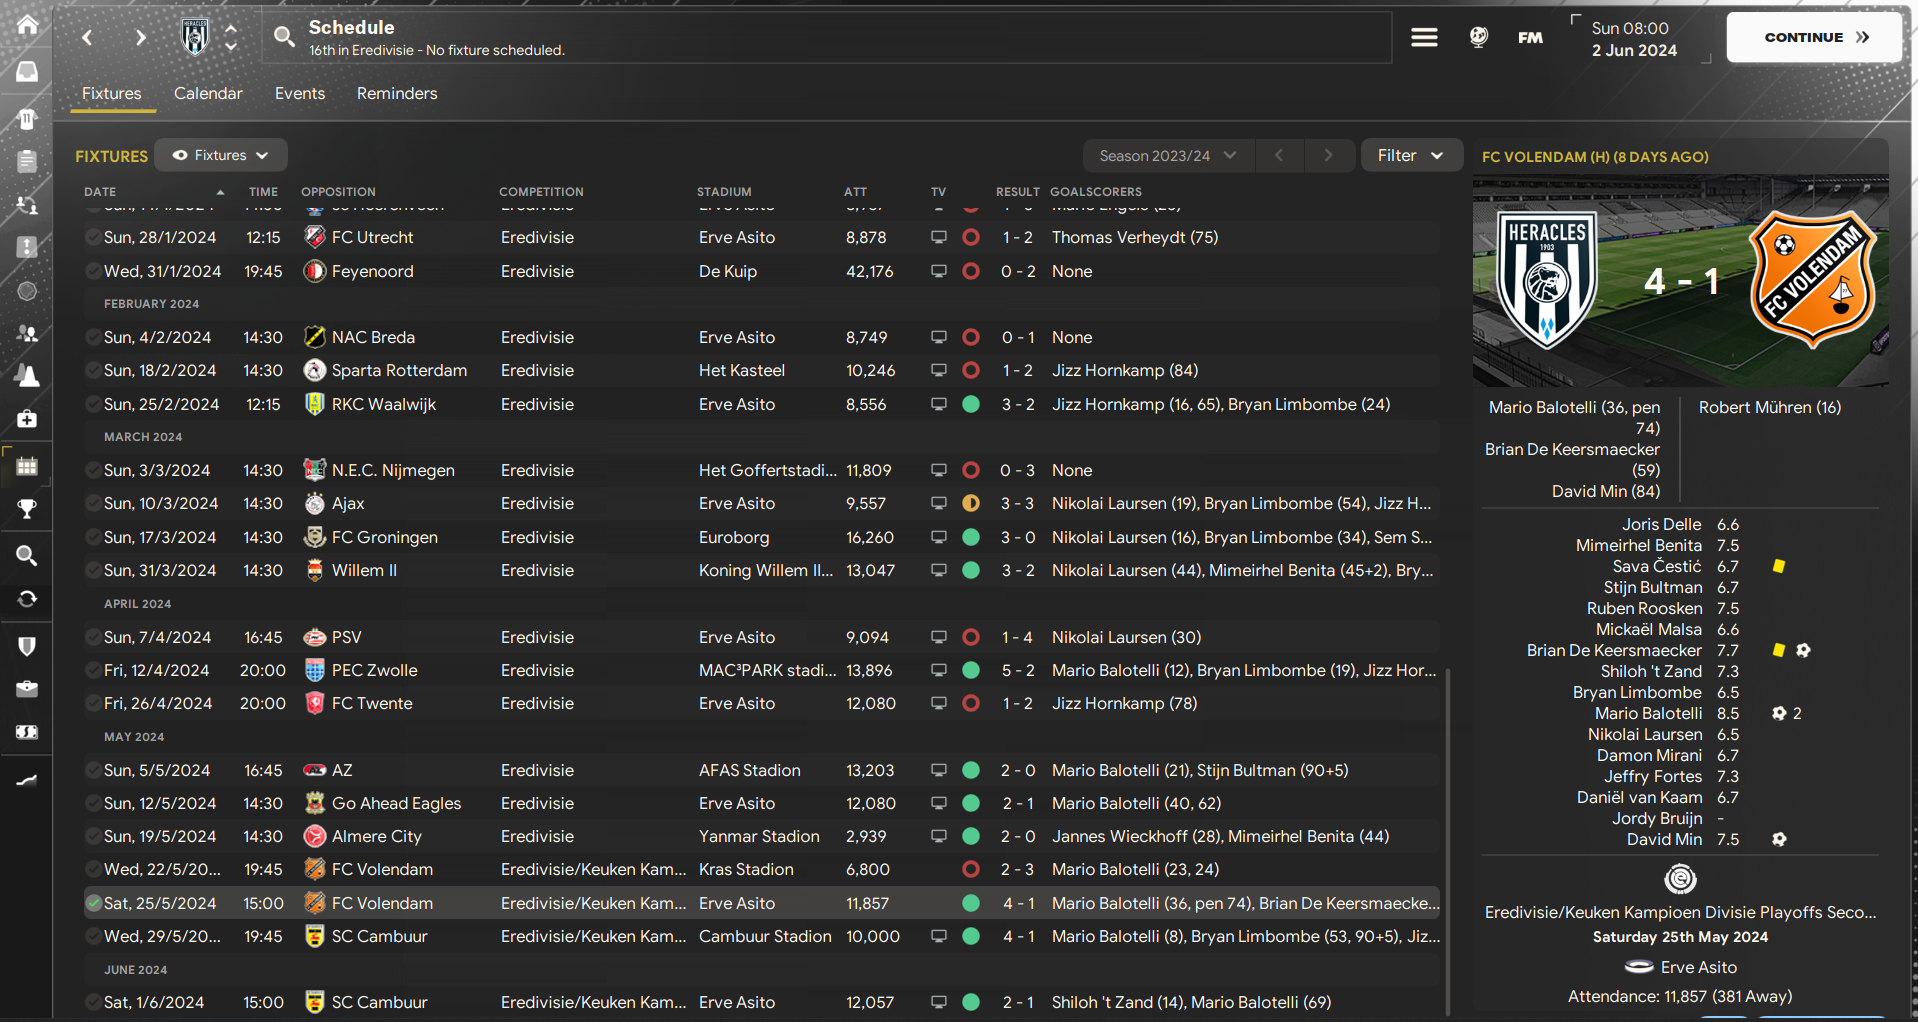The image size is (1918, 1022).
Task: Open the Transfers arrows icon in sidebar
Action: (x=27, y=598)
